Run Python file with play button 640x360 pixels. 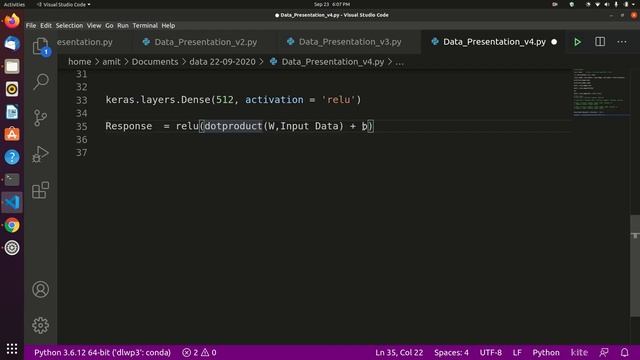tap(577, 42)
